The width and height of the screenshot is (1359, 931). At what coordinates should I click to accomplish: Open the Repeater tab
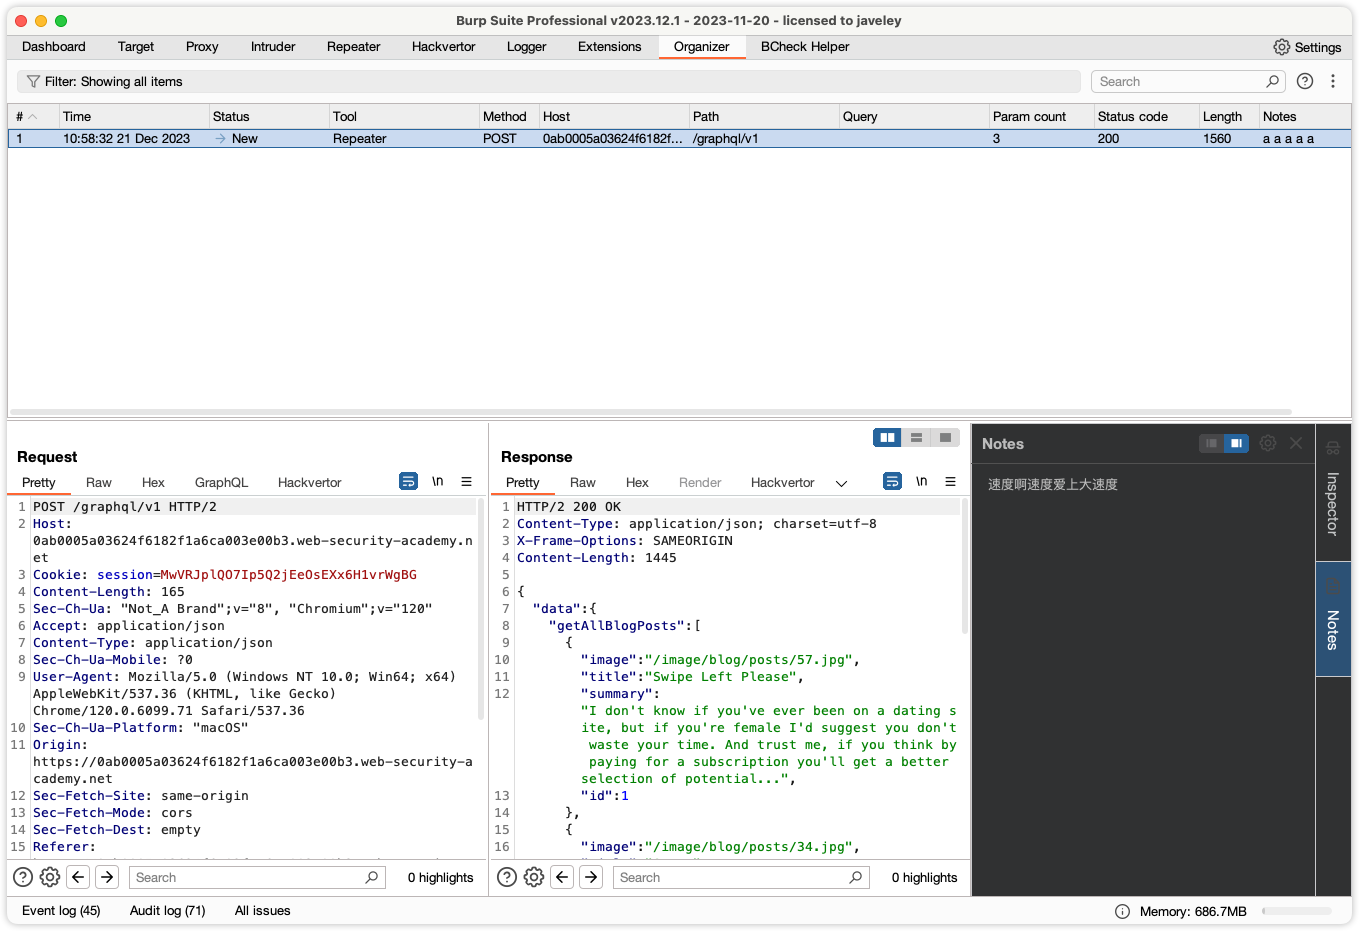tap(354, 47)
